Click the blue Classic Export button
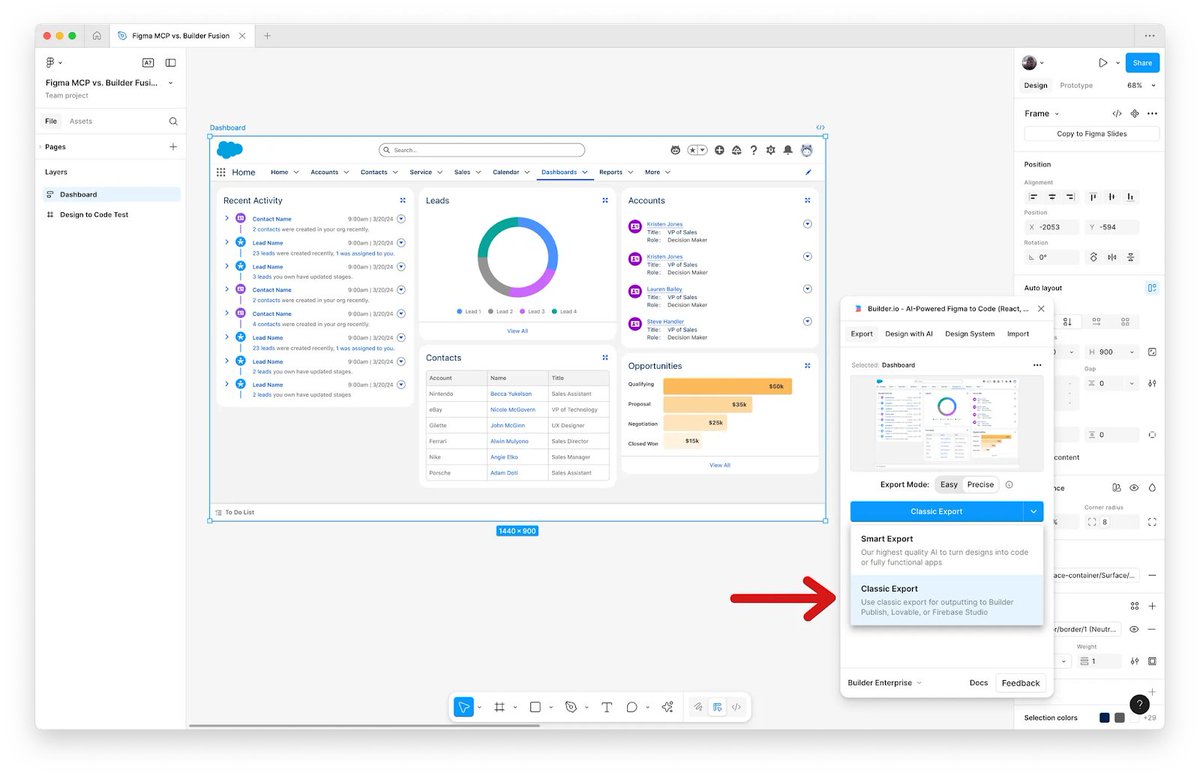 pos(937,511)
